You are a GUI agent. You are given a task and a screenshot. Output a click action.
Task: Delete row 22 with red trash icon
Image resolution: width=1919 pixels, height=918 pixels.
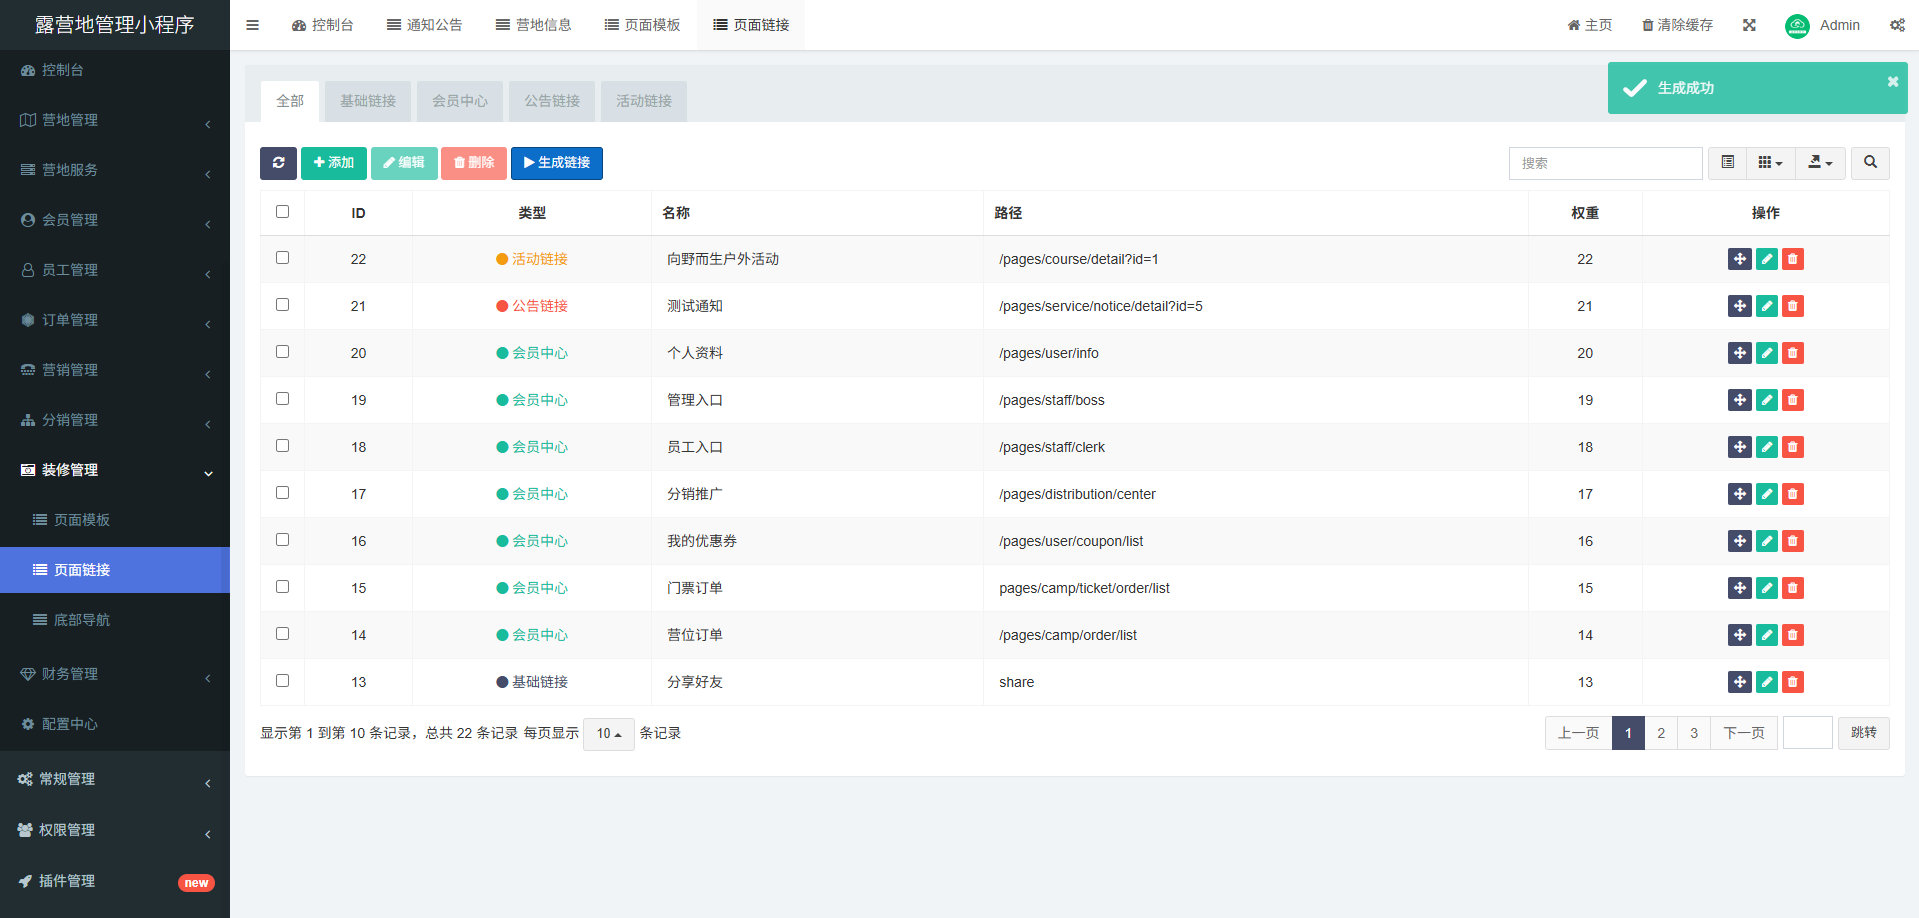[1793, 259]
